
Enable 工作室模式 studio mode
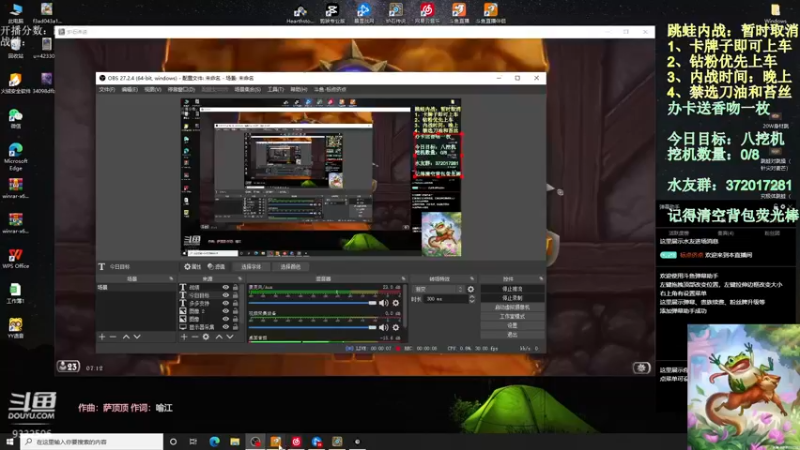pyautogui.click(x=512, y=316)
